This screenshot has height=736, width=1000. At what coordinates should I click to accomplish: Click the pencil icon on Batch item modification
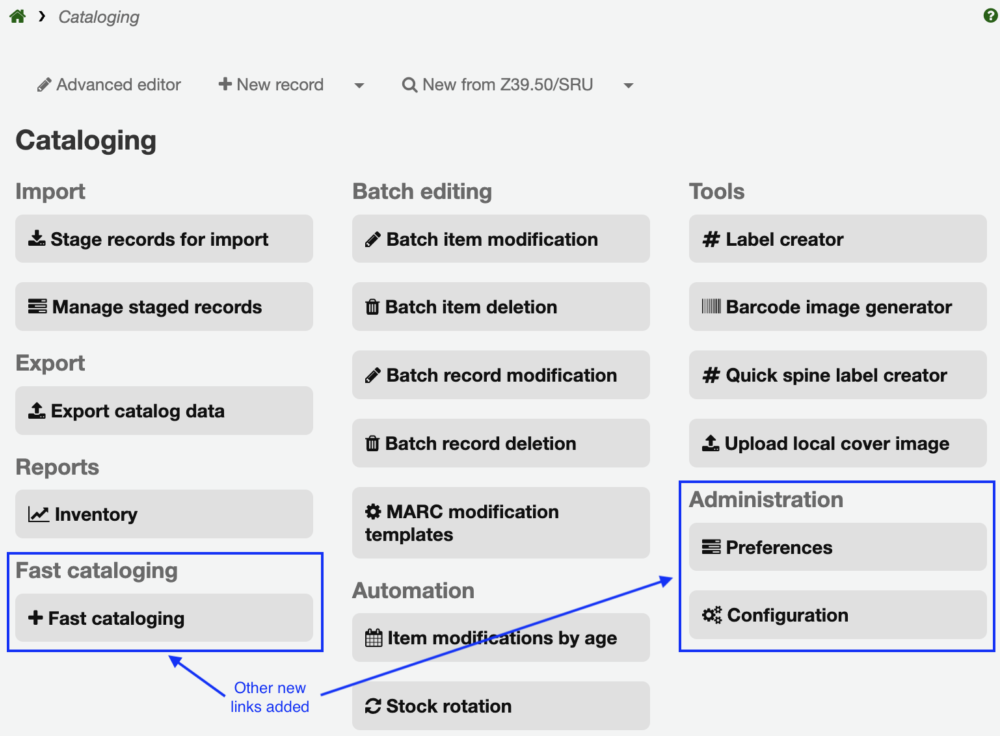pyautogui.click(x=372, y=238)
